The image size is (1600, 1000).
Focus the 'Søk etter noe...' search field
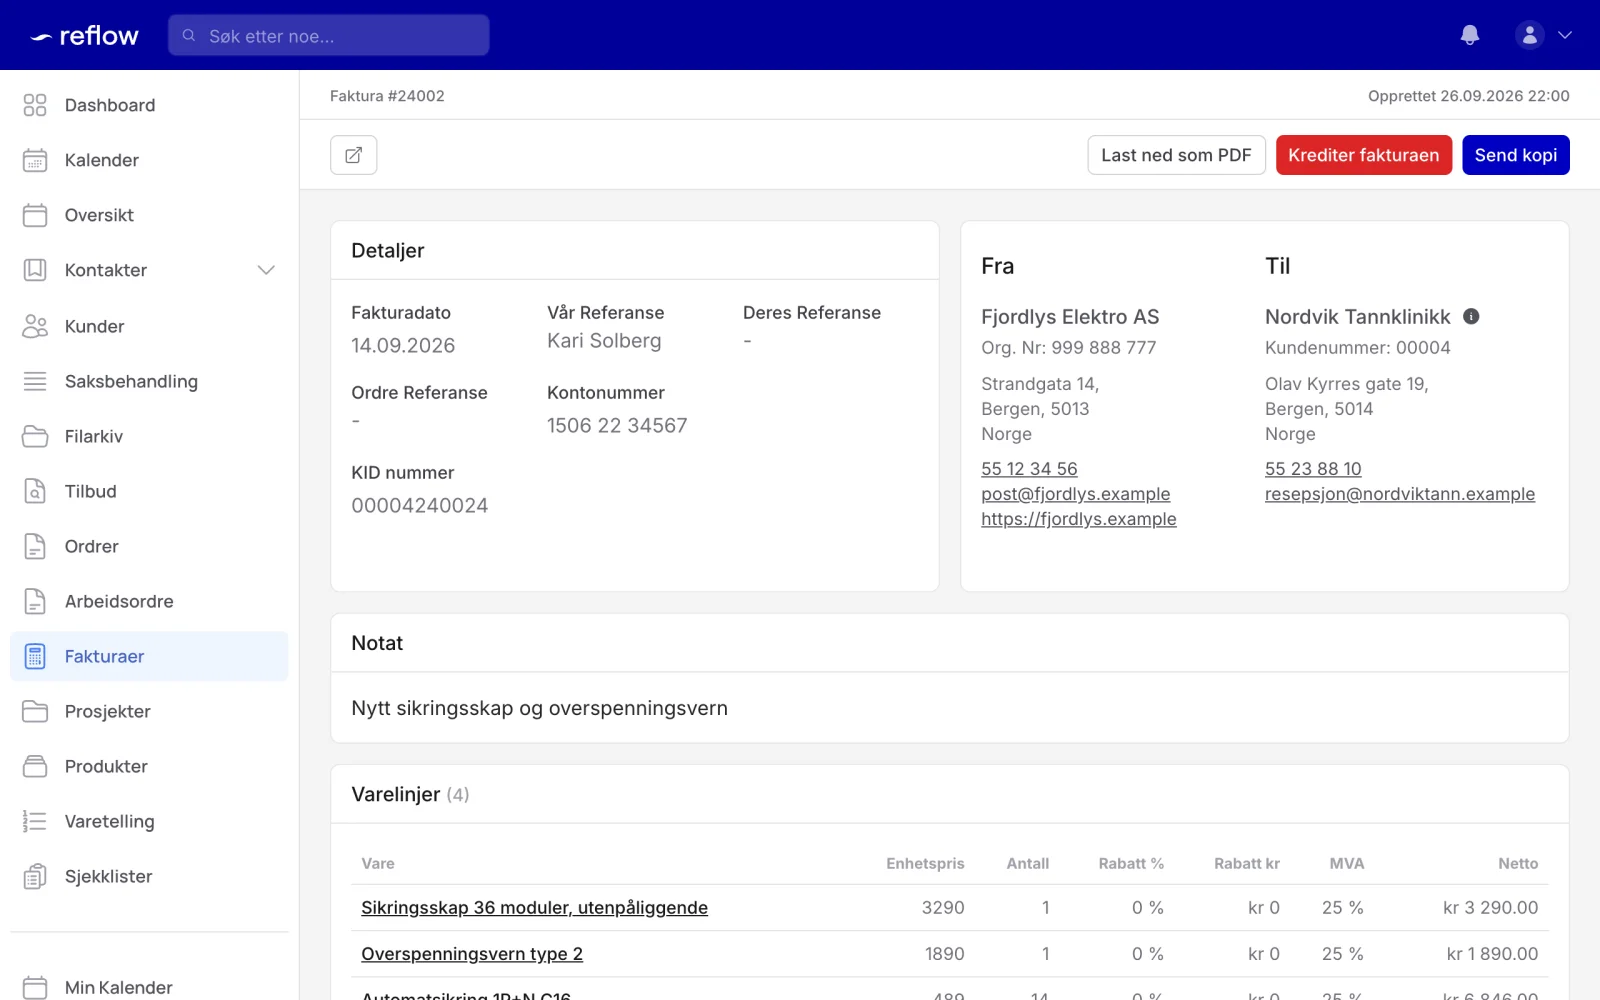tap(329, 35)
